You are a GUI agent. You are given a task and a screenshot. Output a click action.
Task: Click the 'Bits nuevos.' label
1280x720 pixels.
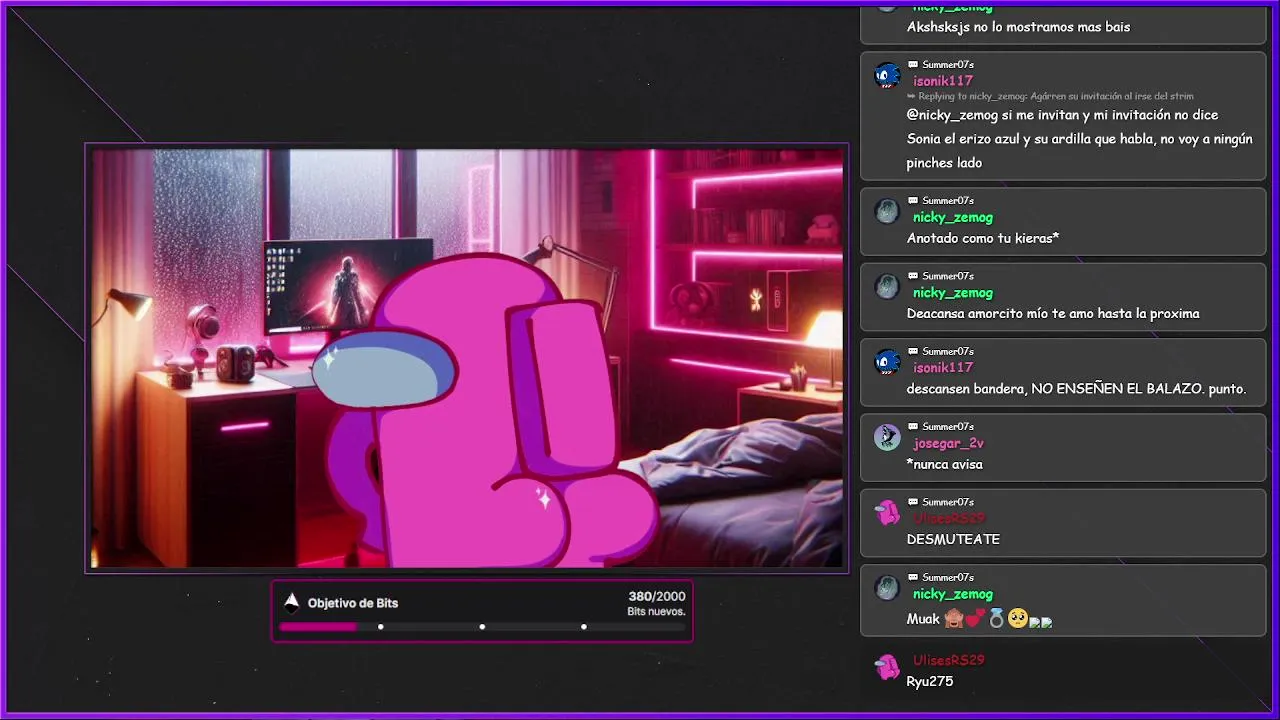tap(657, 612)
